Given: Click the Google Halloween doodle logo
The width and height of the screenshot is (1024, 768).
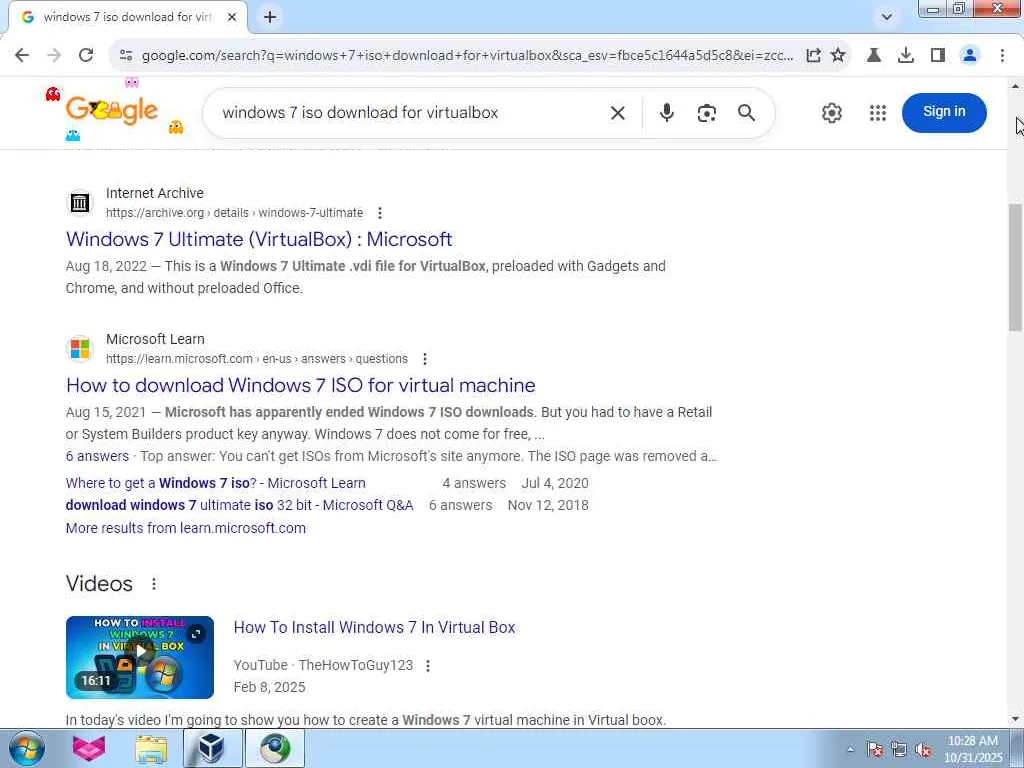Looking at the screenshot, I should (112, 110).
